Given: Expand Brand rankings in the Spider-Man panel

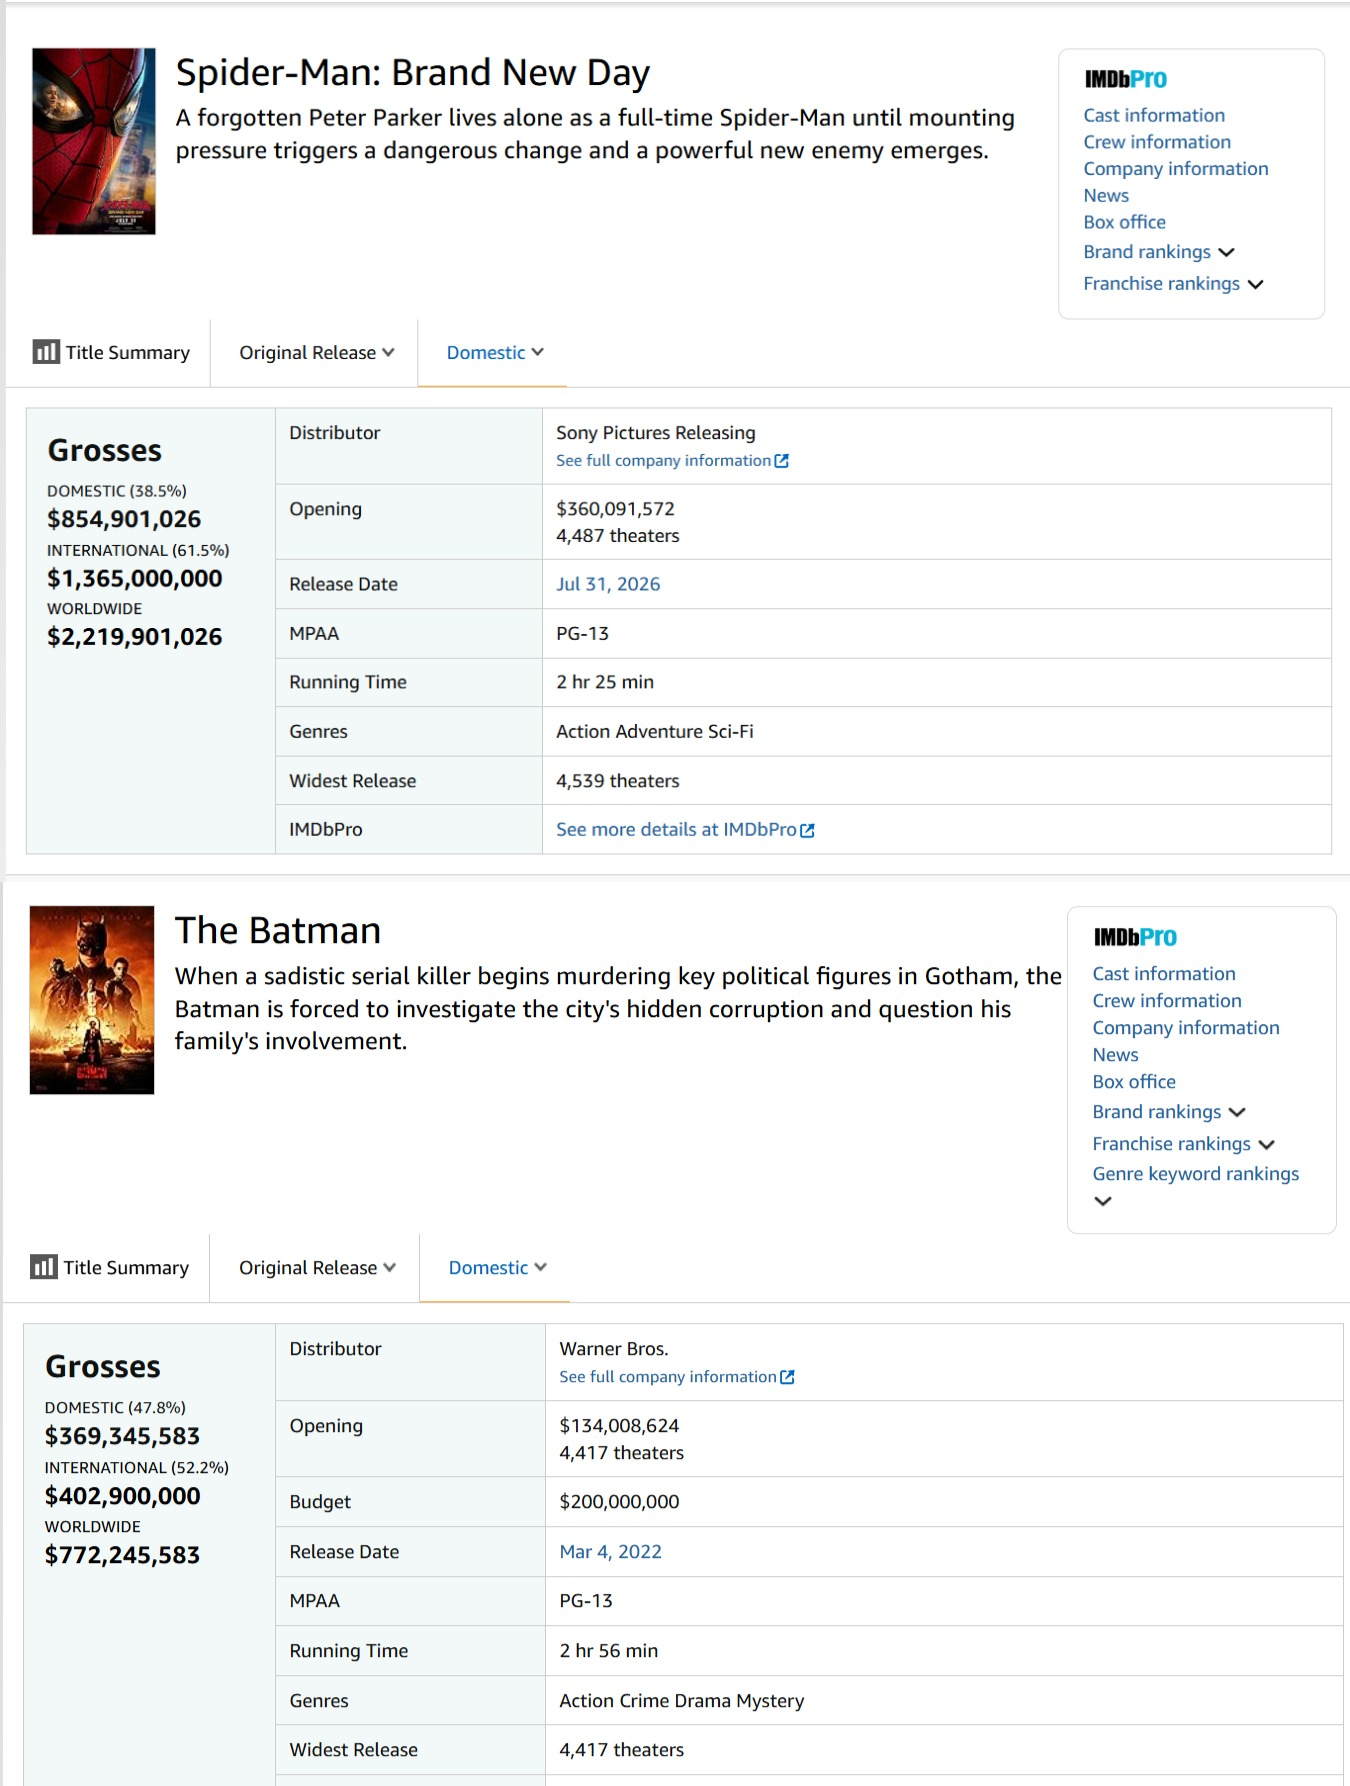Looking at the screenshot, I should coord(1226,252).
